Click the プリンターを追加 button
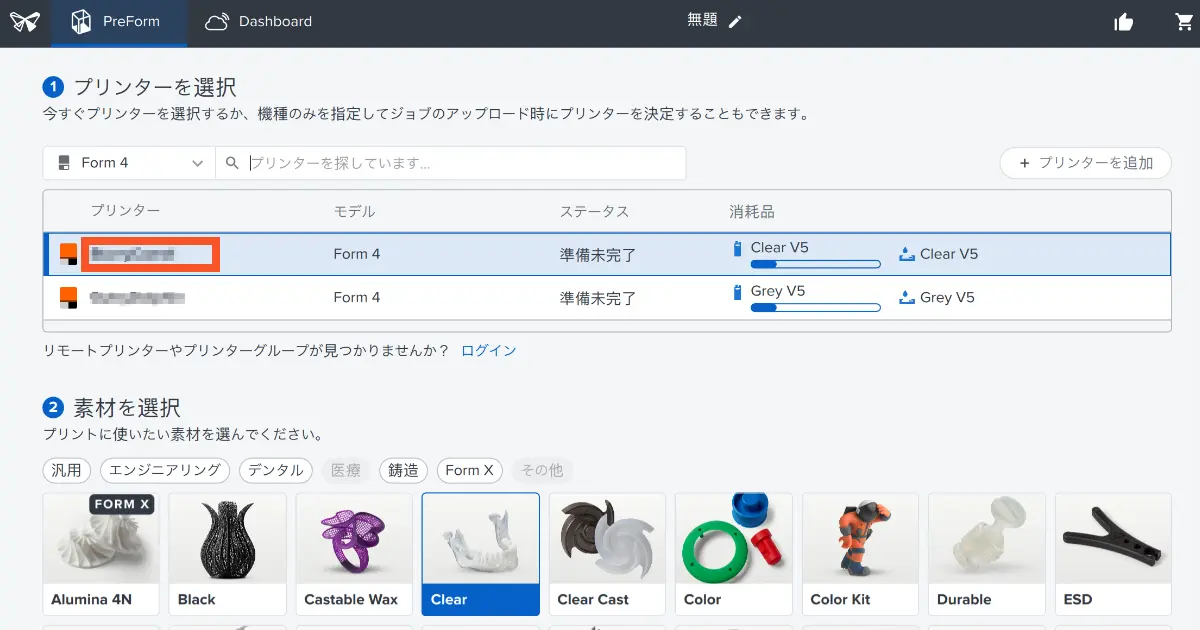 tap(1085, 163)
